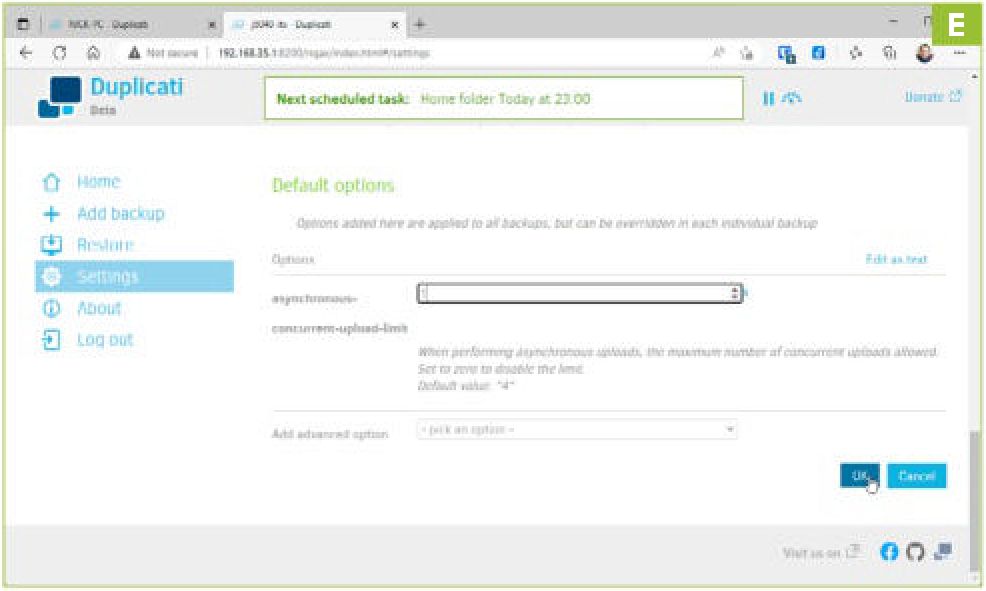Screen dimensions: 986x591
Task: Pause Duplicati scheduled tasks
Action: click(x=768, y=98)
